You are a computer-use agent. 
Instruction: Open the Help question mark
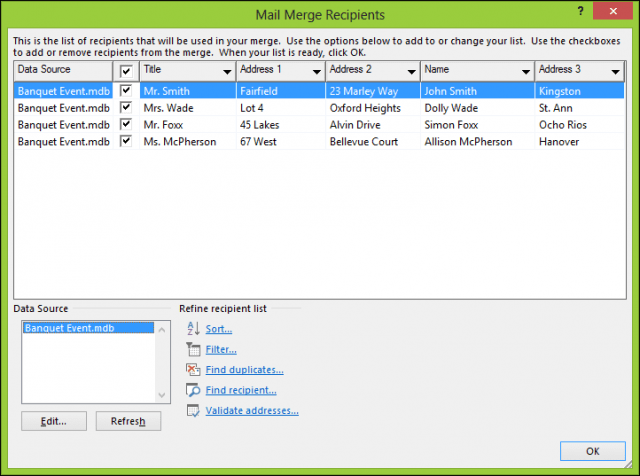(x=580, y=11)
